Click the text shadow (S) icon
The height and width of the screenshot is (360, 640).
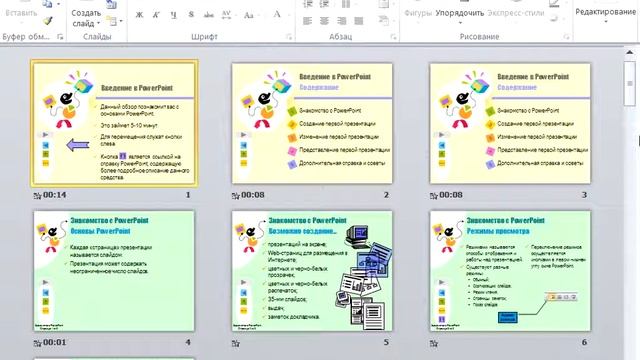point(191,15)
